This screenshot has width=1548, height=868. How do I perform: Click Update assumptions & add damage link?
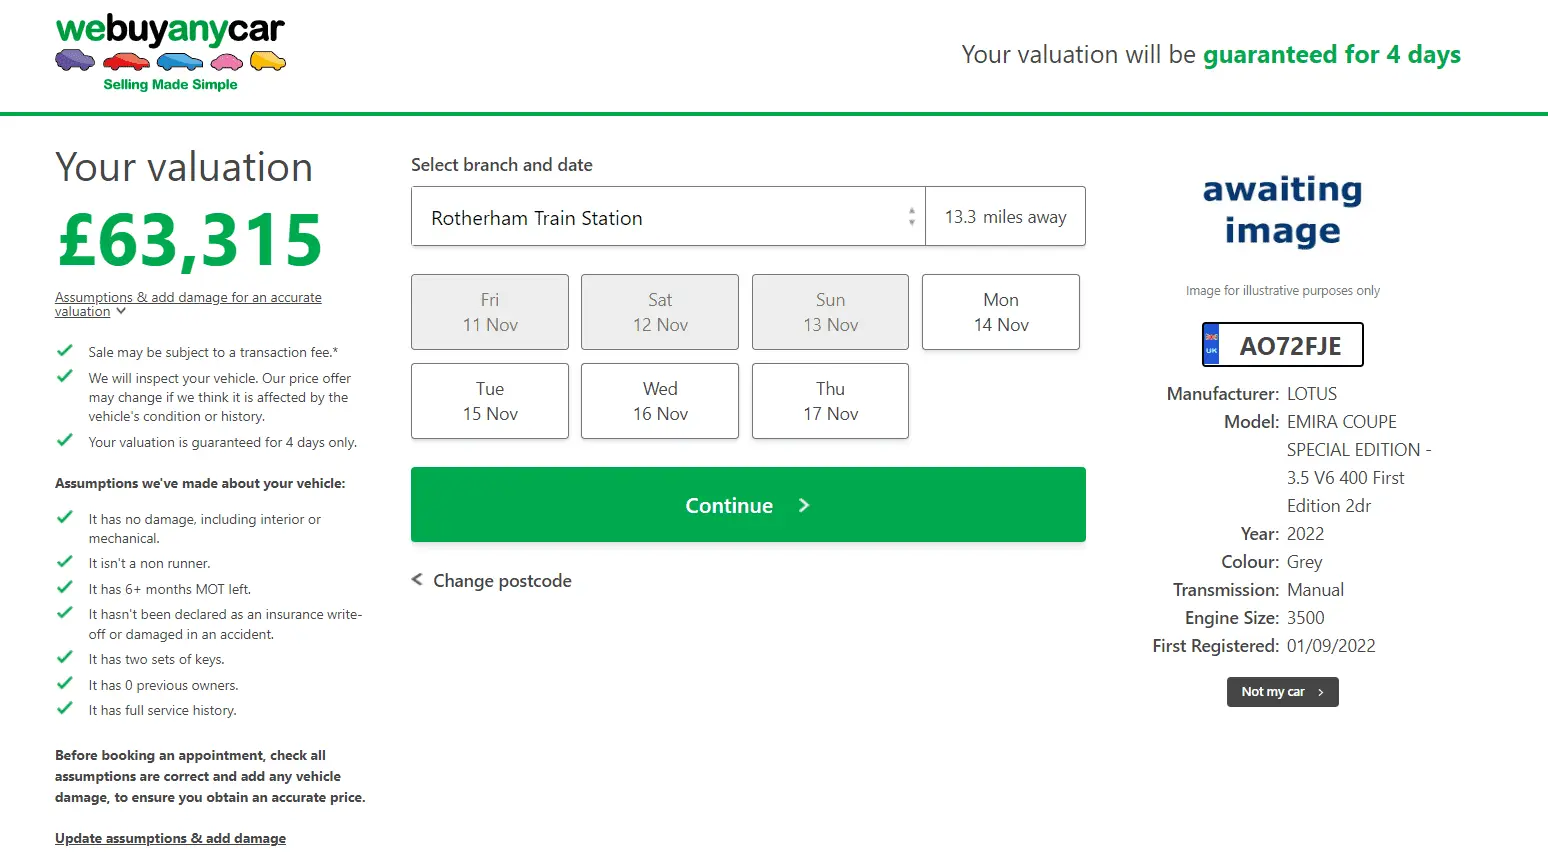click(170, 838)
